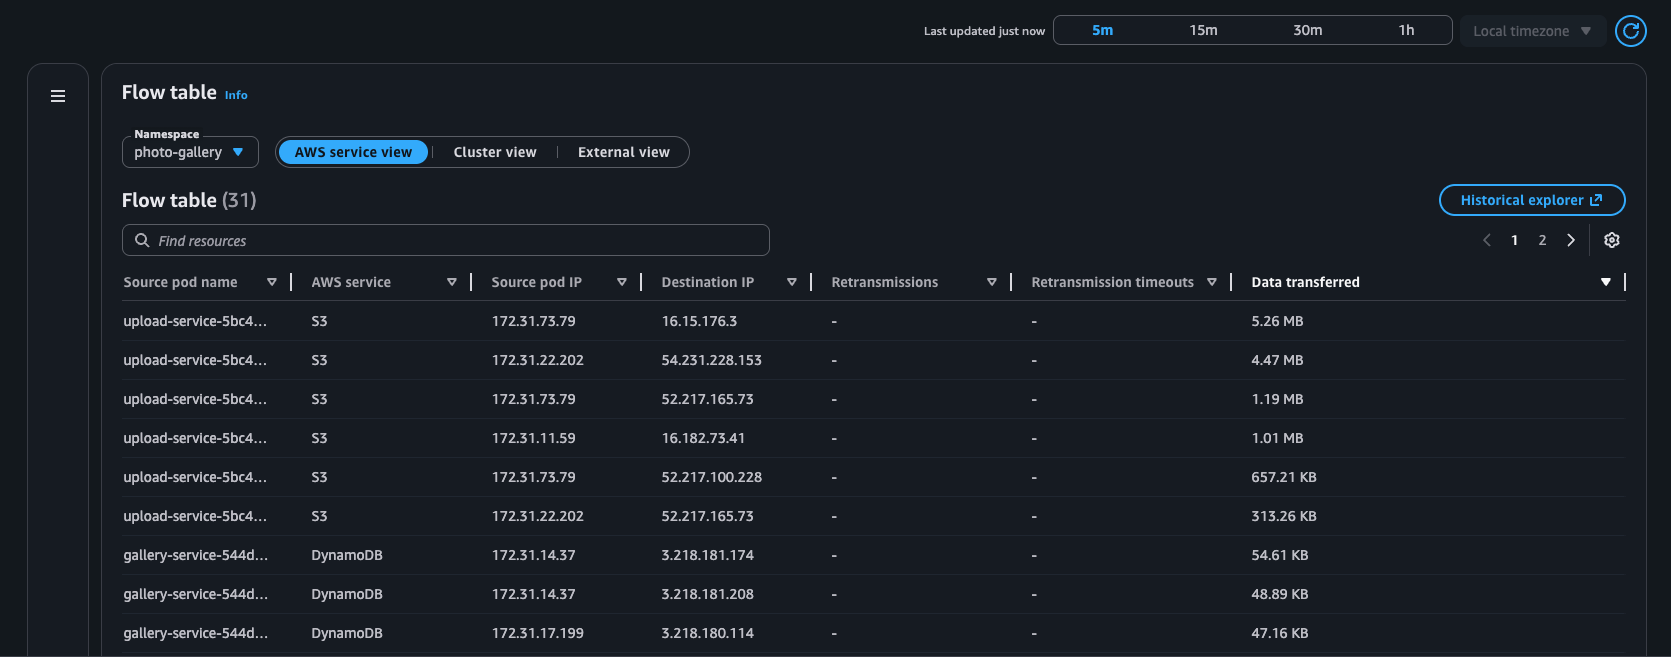Select the 5m time range
This screenshot has width=1671, height=657.
click(1102, 30)
